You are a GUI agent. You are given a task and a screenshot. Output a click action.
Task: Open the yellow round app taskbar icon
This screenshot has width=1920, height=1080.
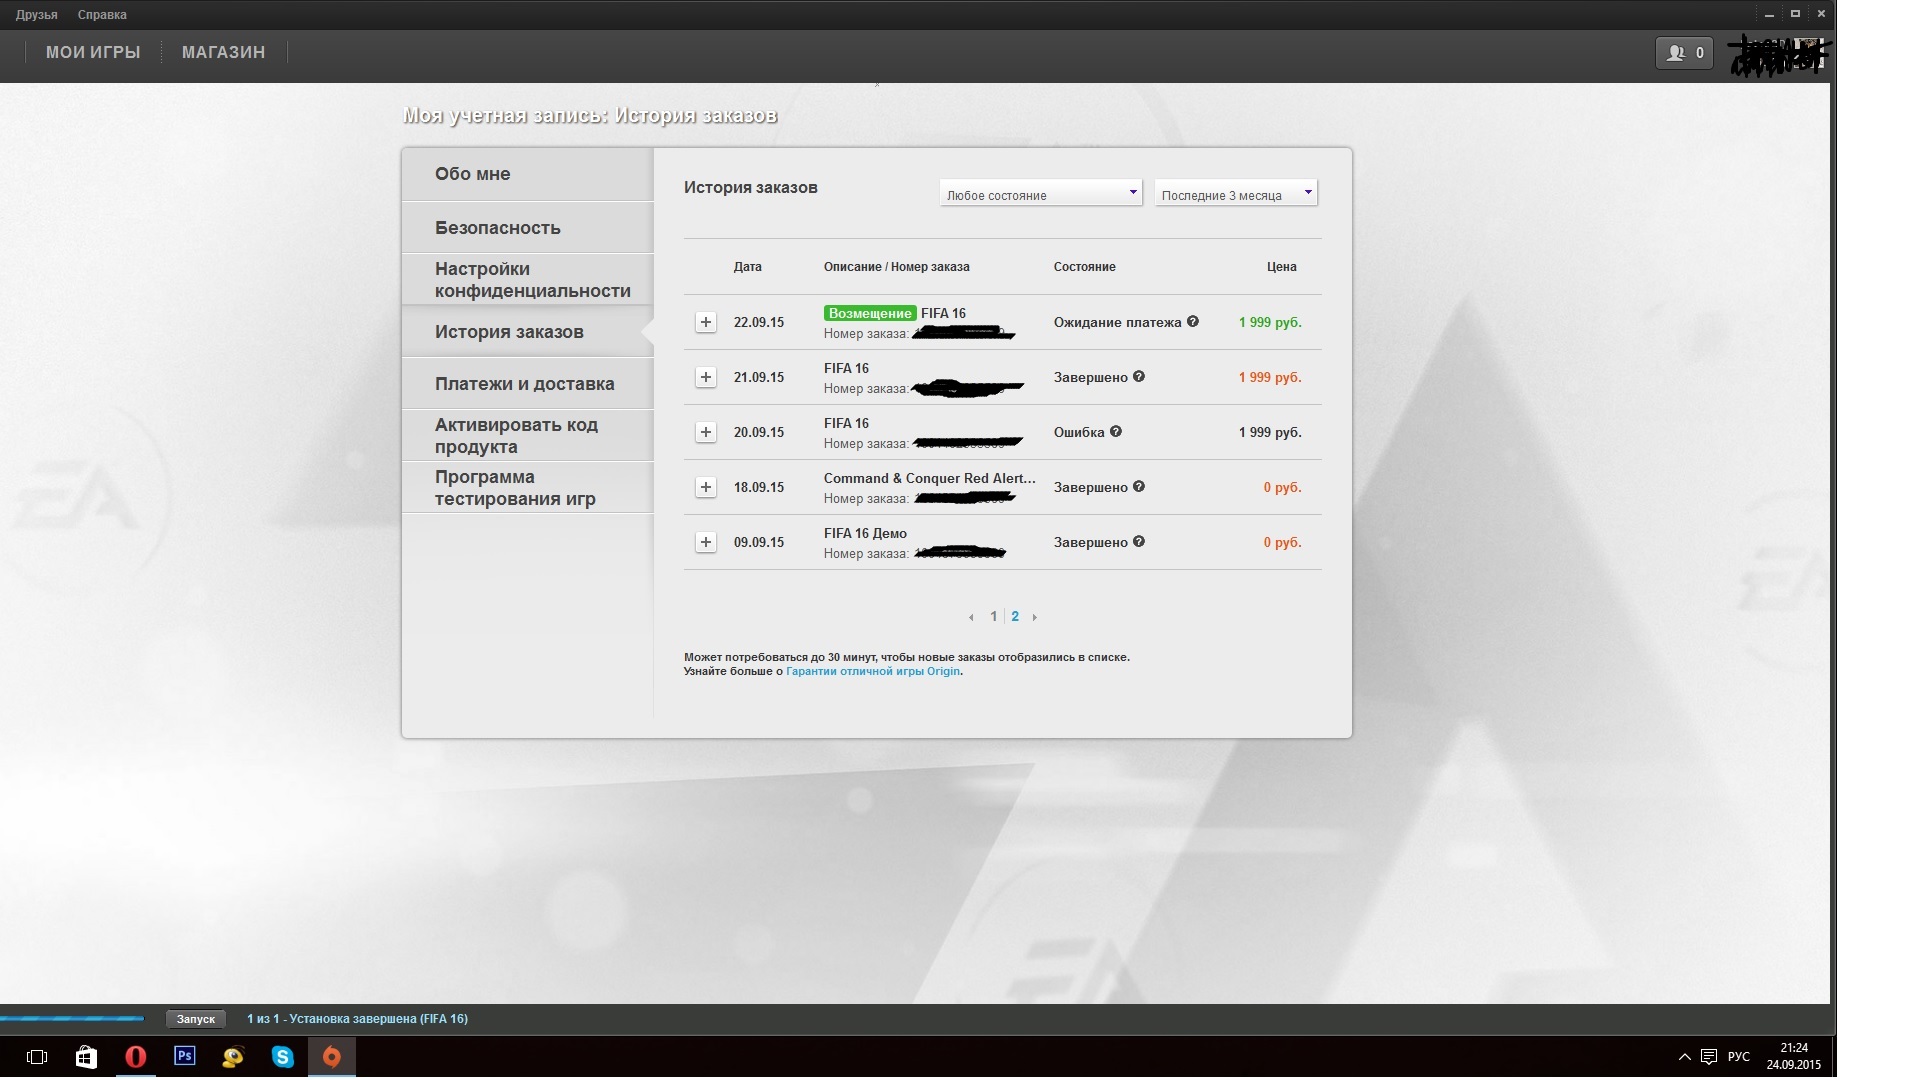point(233,1057)
